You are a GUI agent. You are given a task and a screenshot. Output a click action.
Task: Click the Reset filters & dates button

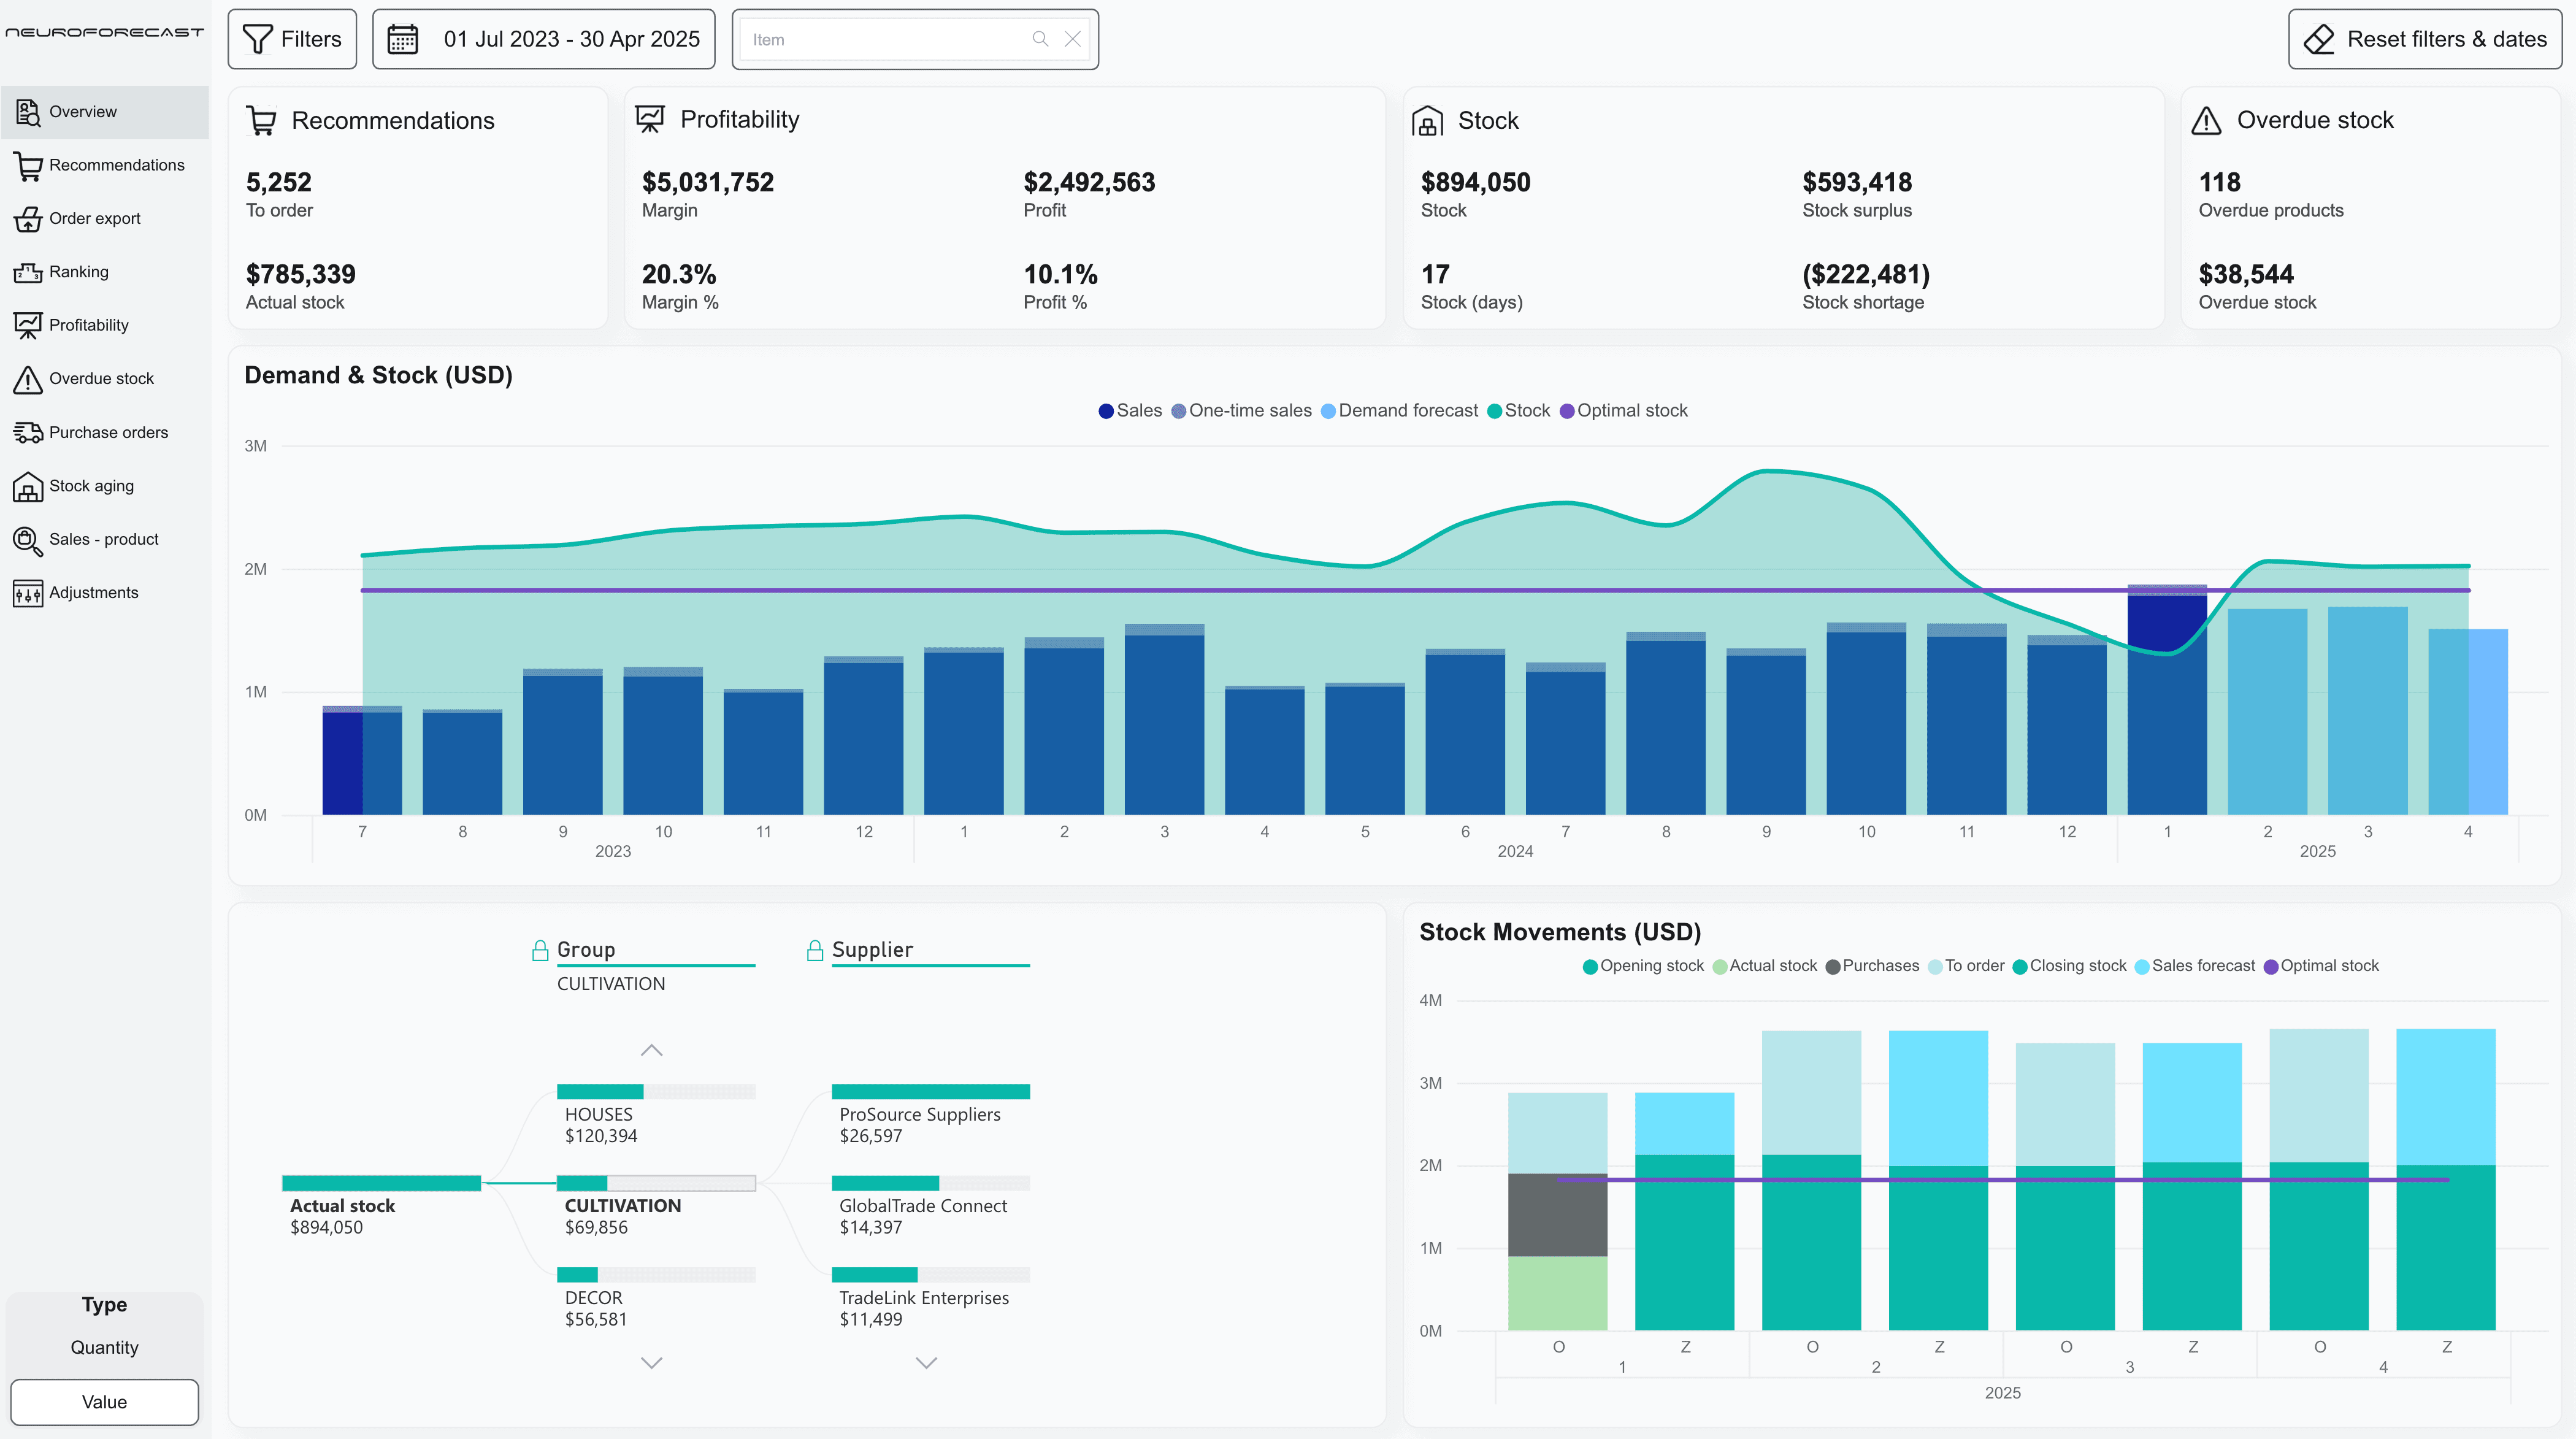[x=2423, y=39]
